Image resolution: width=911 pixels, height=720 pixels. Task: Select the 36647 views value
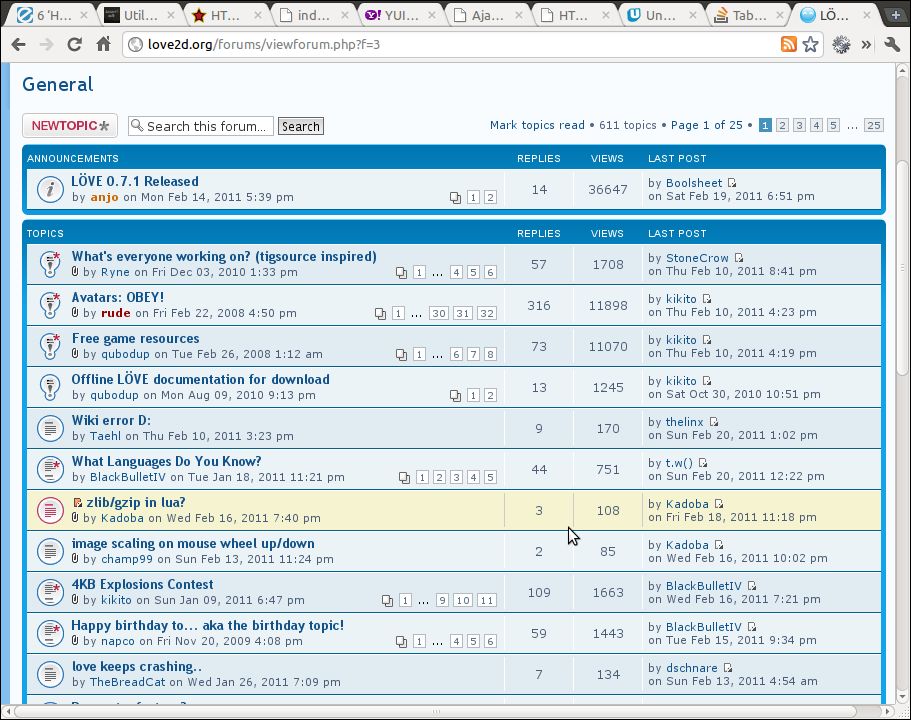(x=608, y=189)
